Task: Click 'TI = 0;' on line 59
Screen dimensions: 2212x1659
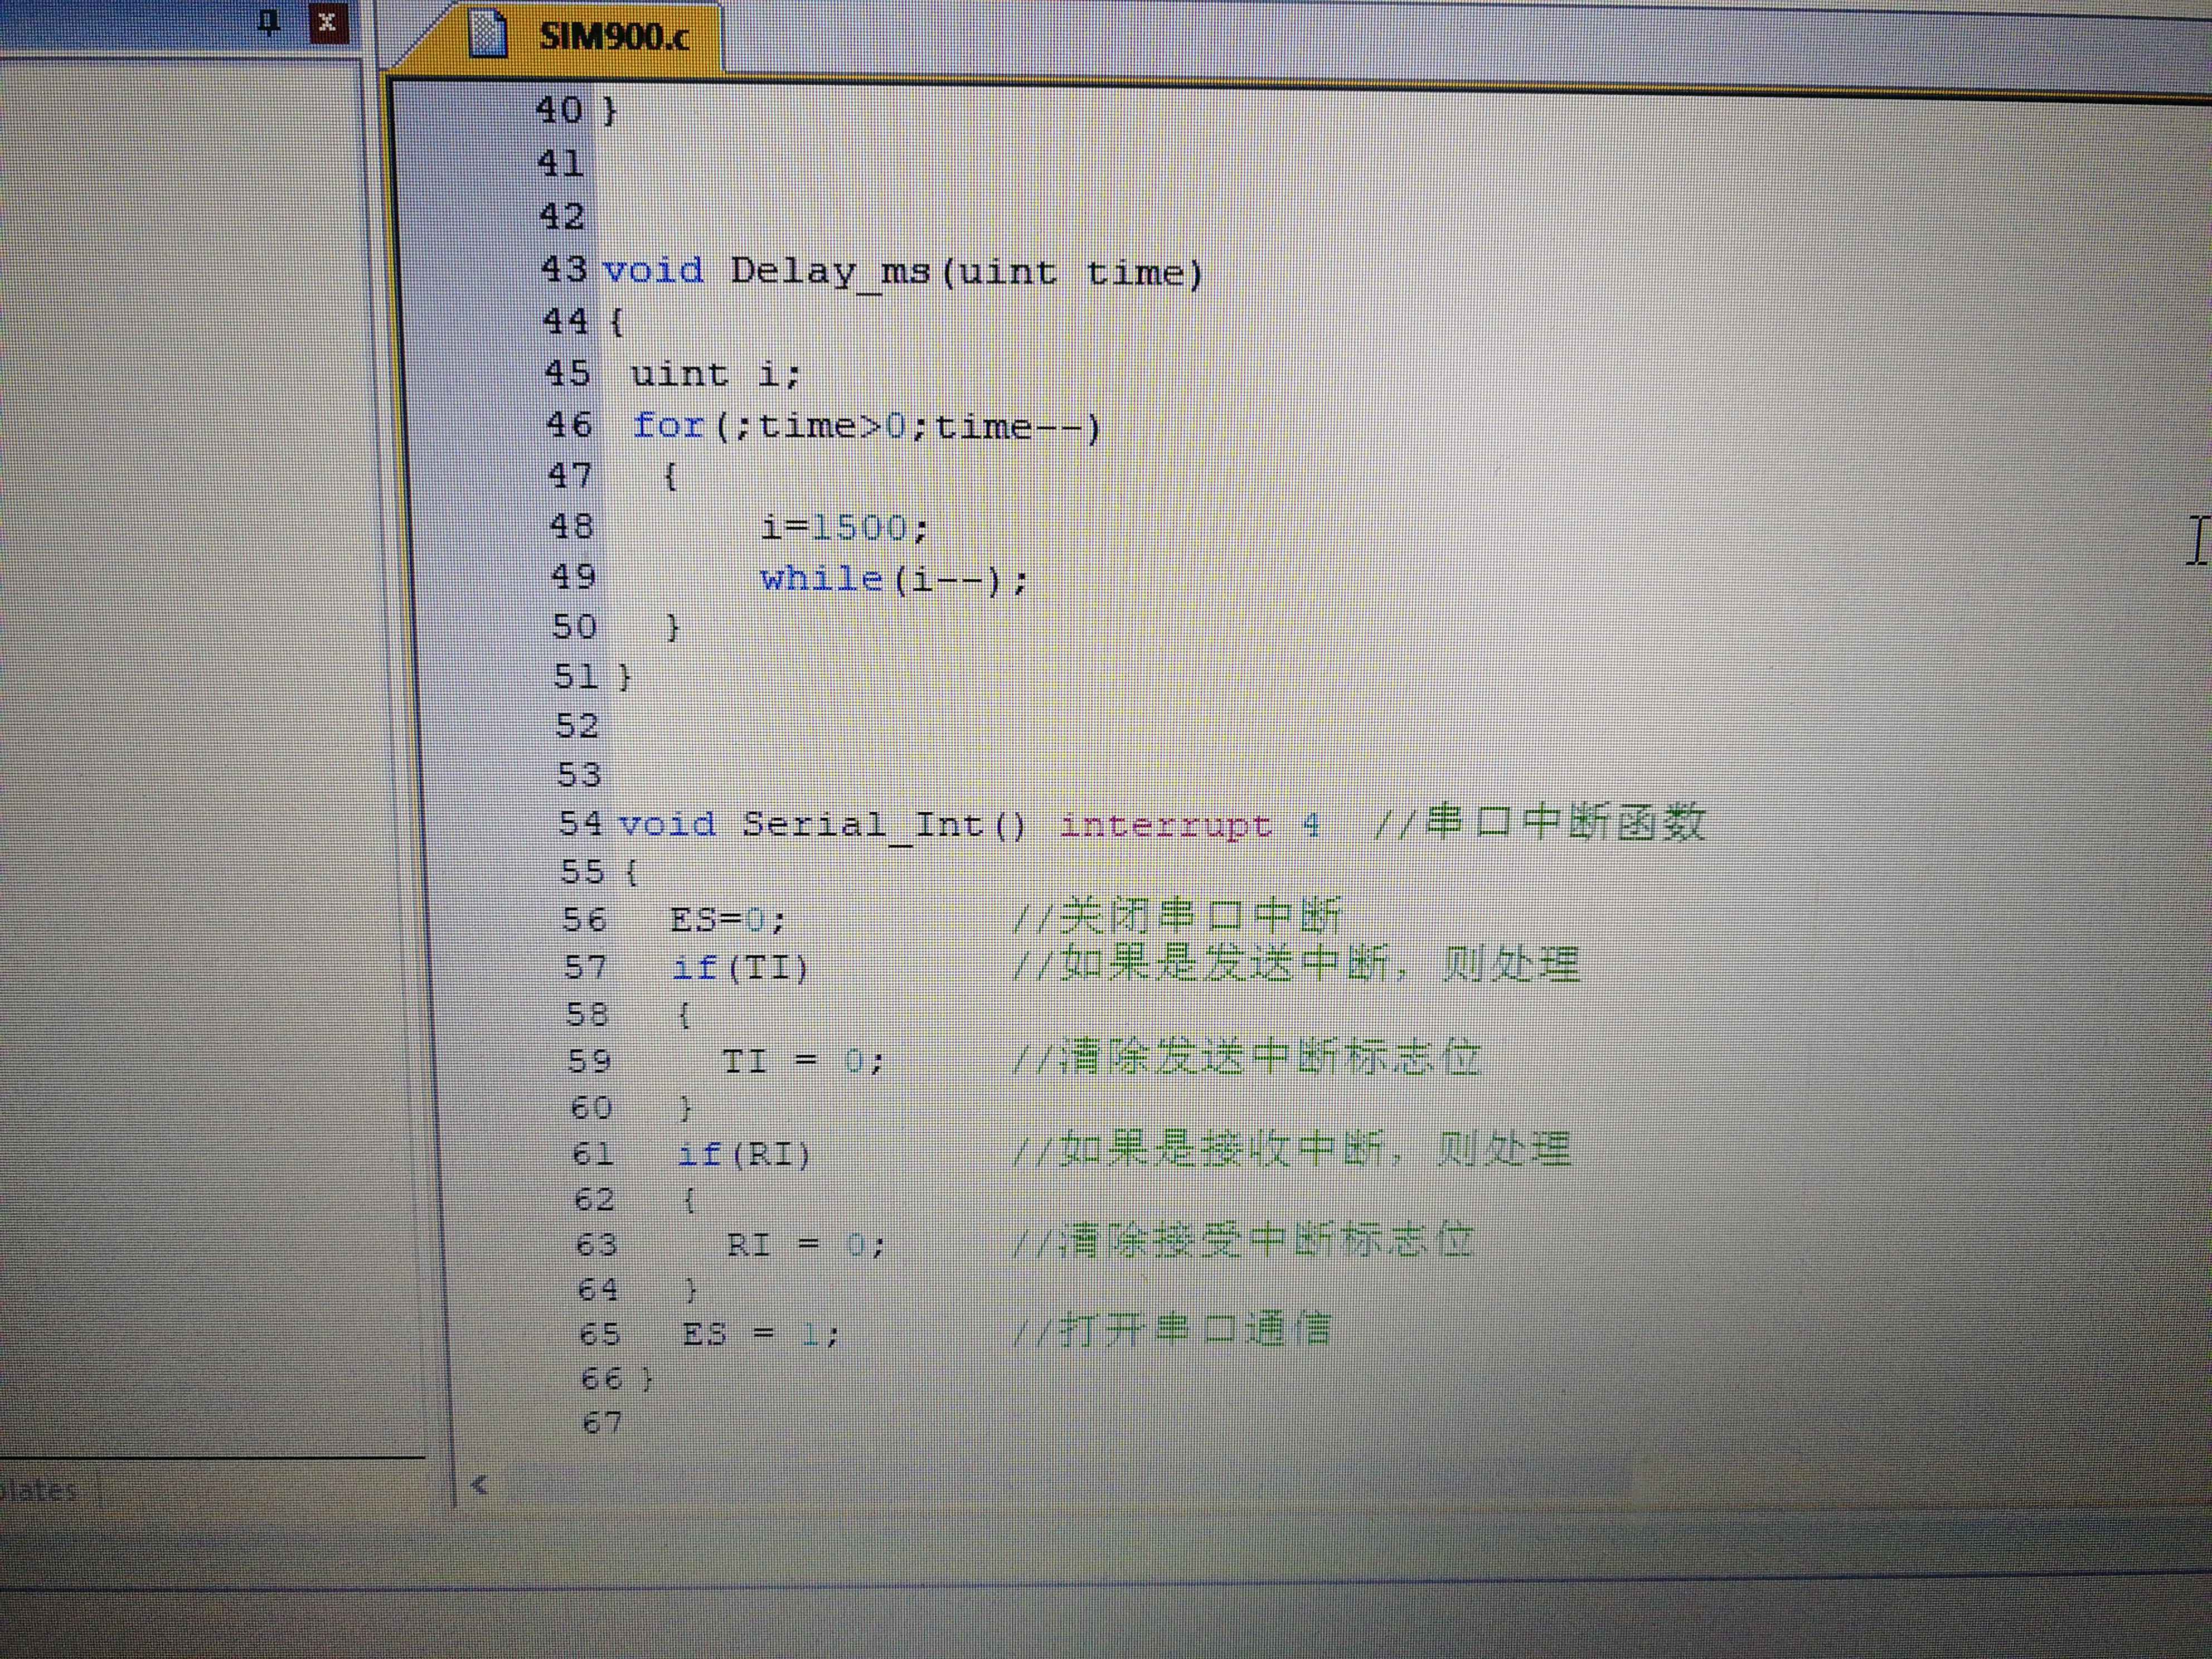Action: [804, 1060]
